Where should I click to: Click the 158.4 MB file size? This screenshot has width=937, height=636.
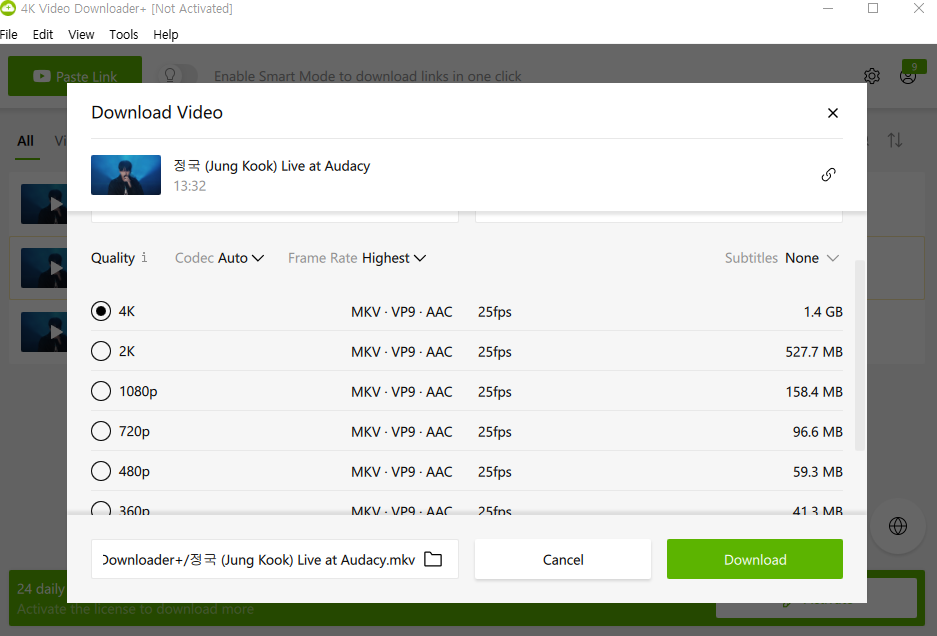coord(814,392)
